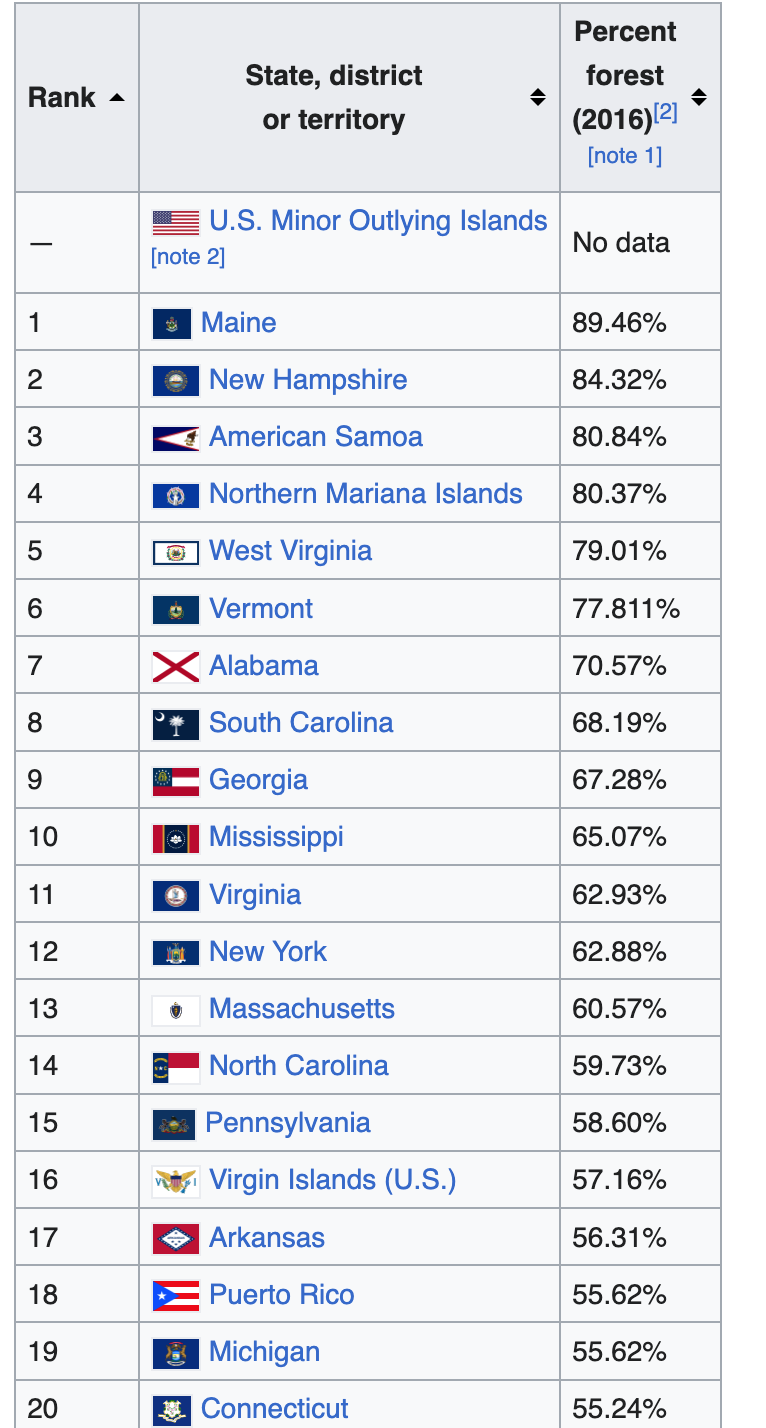Click the Puerto Rico flag icon
The image size is (766, 1428).
coord(175,1295)
